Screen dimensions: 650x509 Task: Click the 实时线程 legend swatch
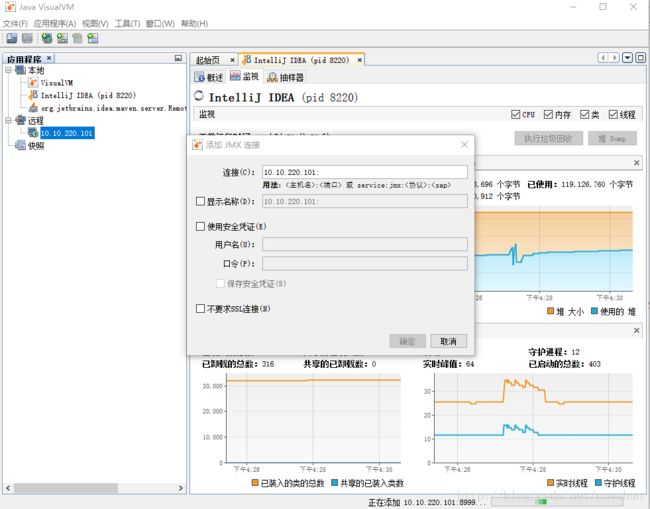pyautogui.click(x=551, y=483)
